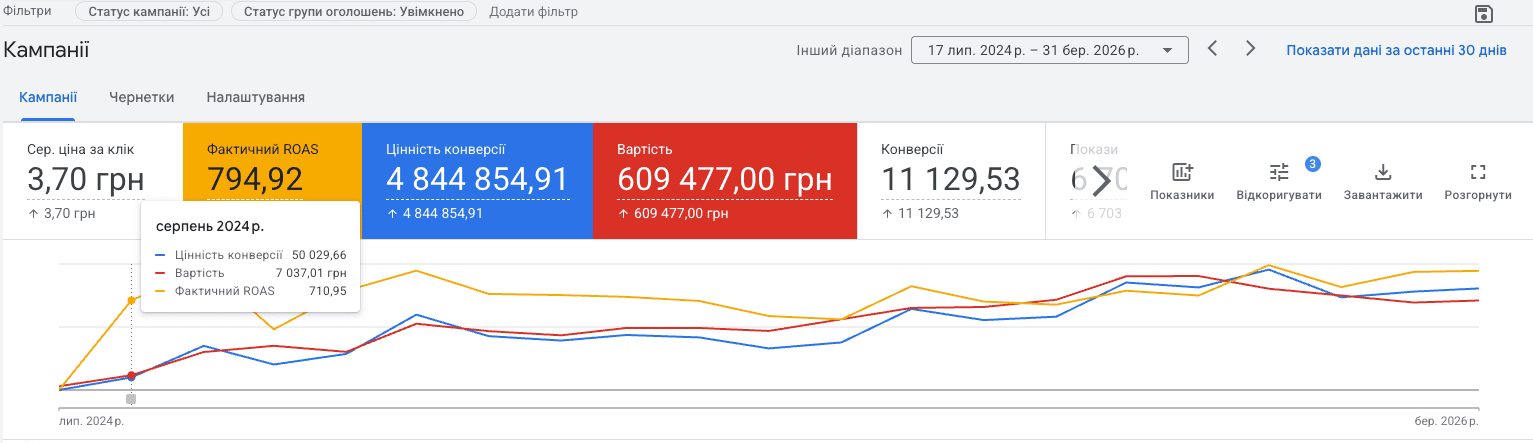Select the blue Цінність конверсії scorecard
The height and width of the screenshot is (443, 1533).
(x=477, y=181)
